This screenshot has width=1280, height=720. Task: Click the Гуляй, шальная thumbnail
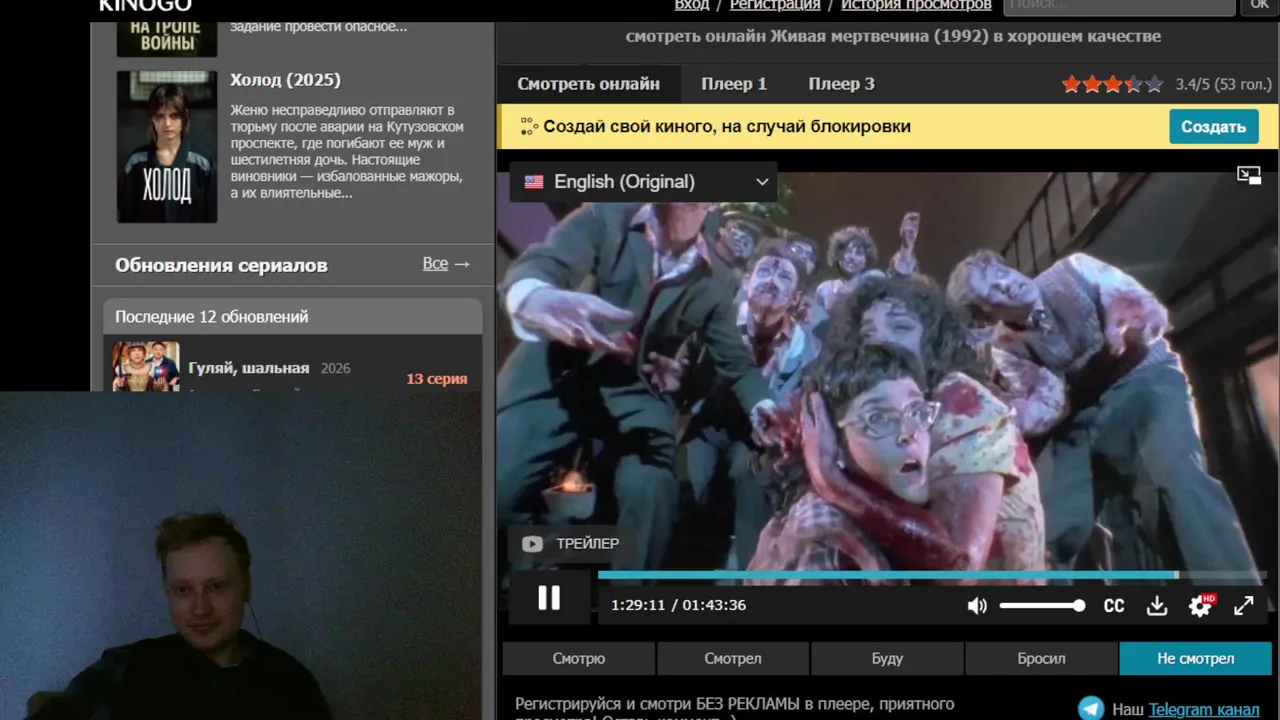click(x=146, y=365)
